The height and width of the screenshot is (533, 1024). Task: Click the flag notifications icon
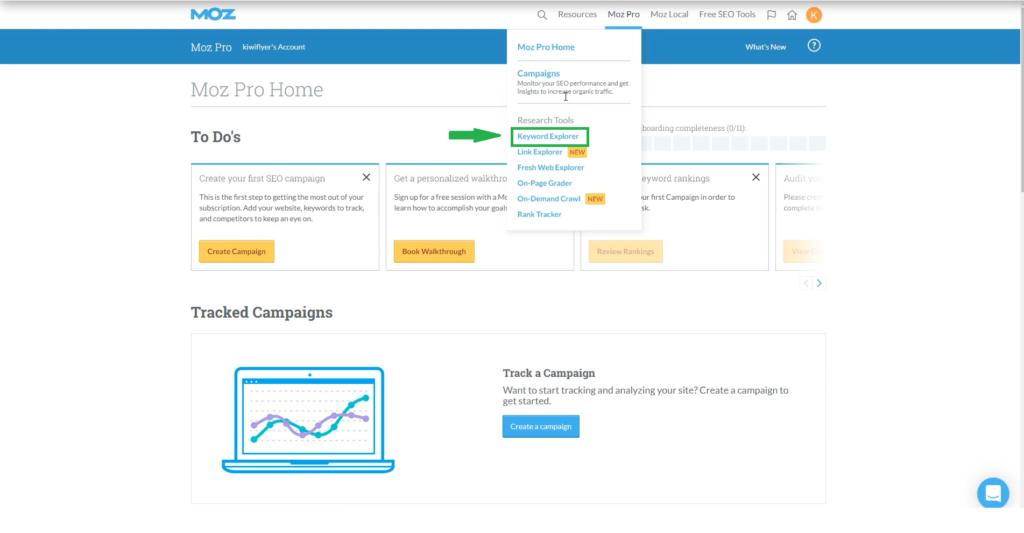click(x=771, y=14)
